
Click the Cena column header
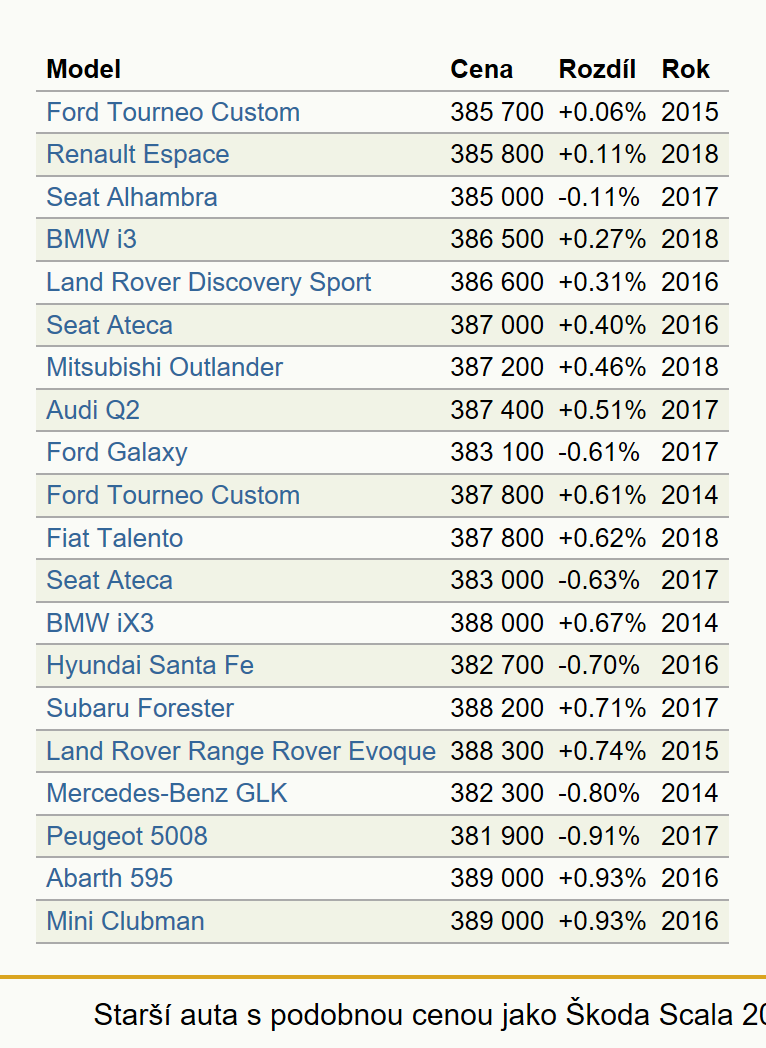(x=481, y=70)
